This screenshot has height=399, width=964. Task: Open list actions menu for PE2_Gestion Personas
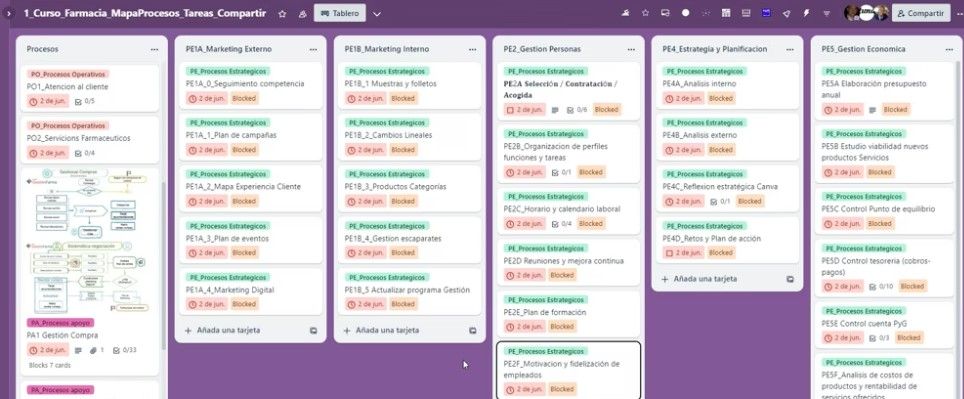(x=631, y=49)
